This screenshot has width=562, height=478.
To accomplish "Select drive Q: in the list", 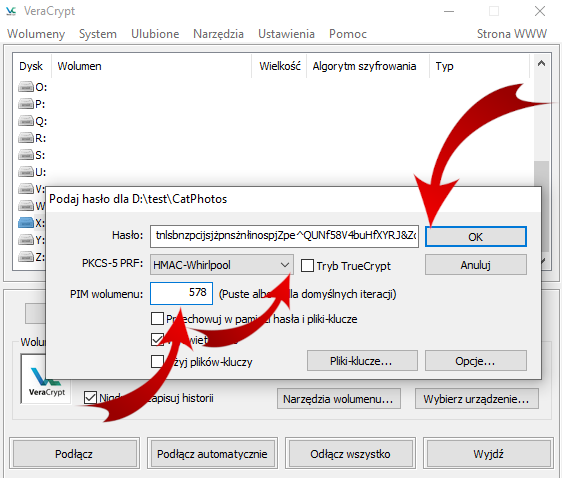I will (x=33, y=121).
